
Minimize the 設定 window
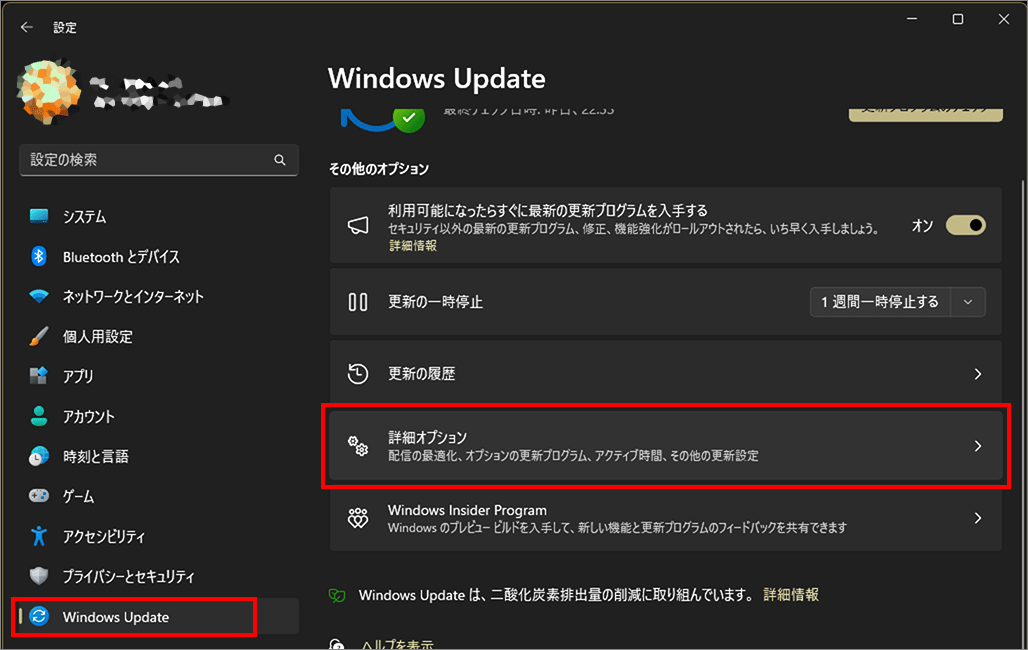pyautogui.click(x=912, y=19)
